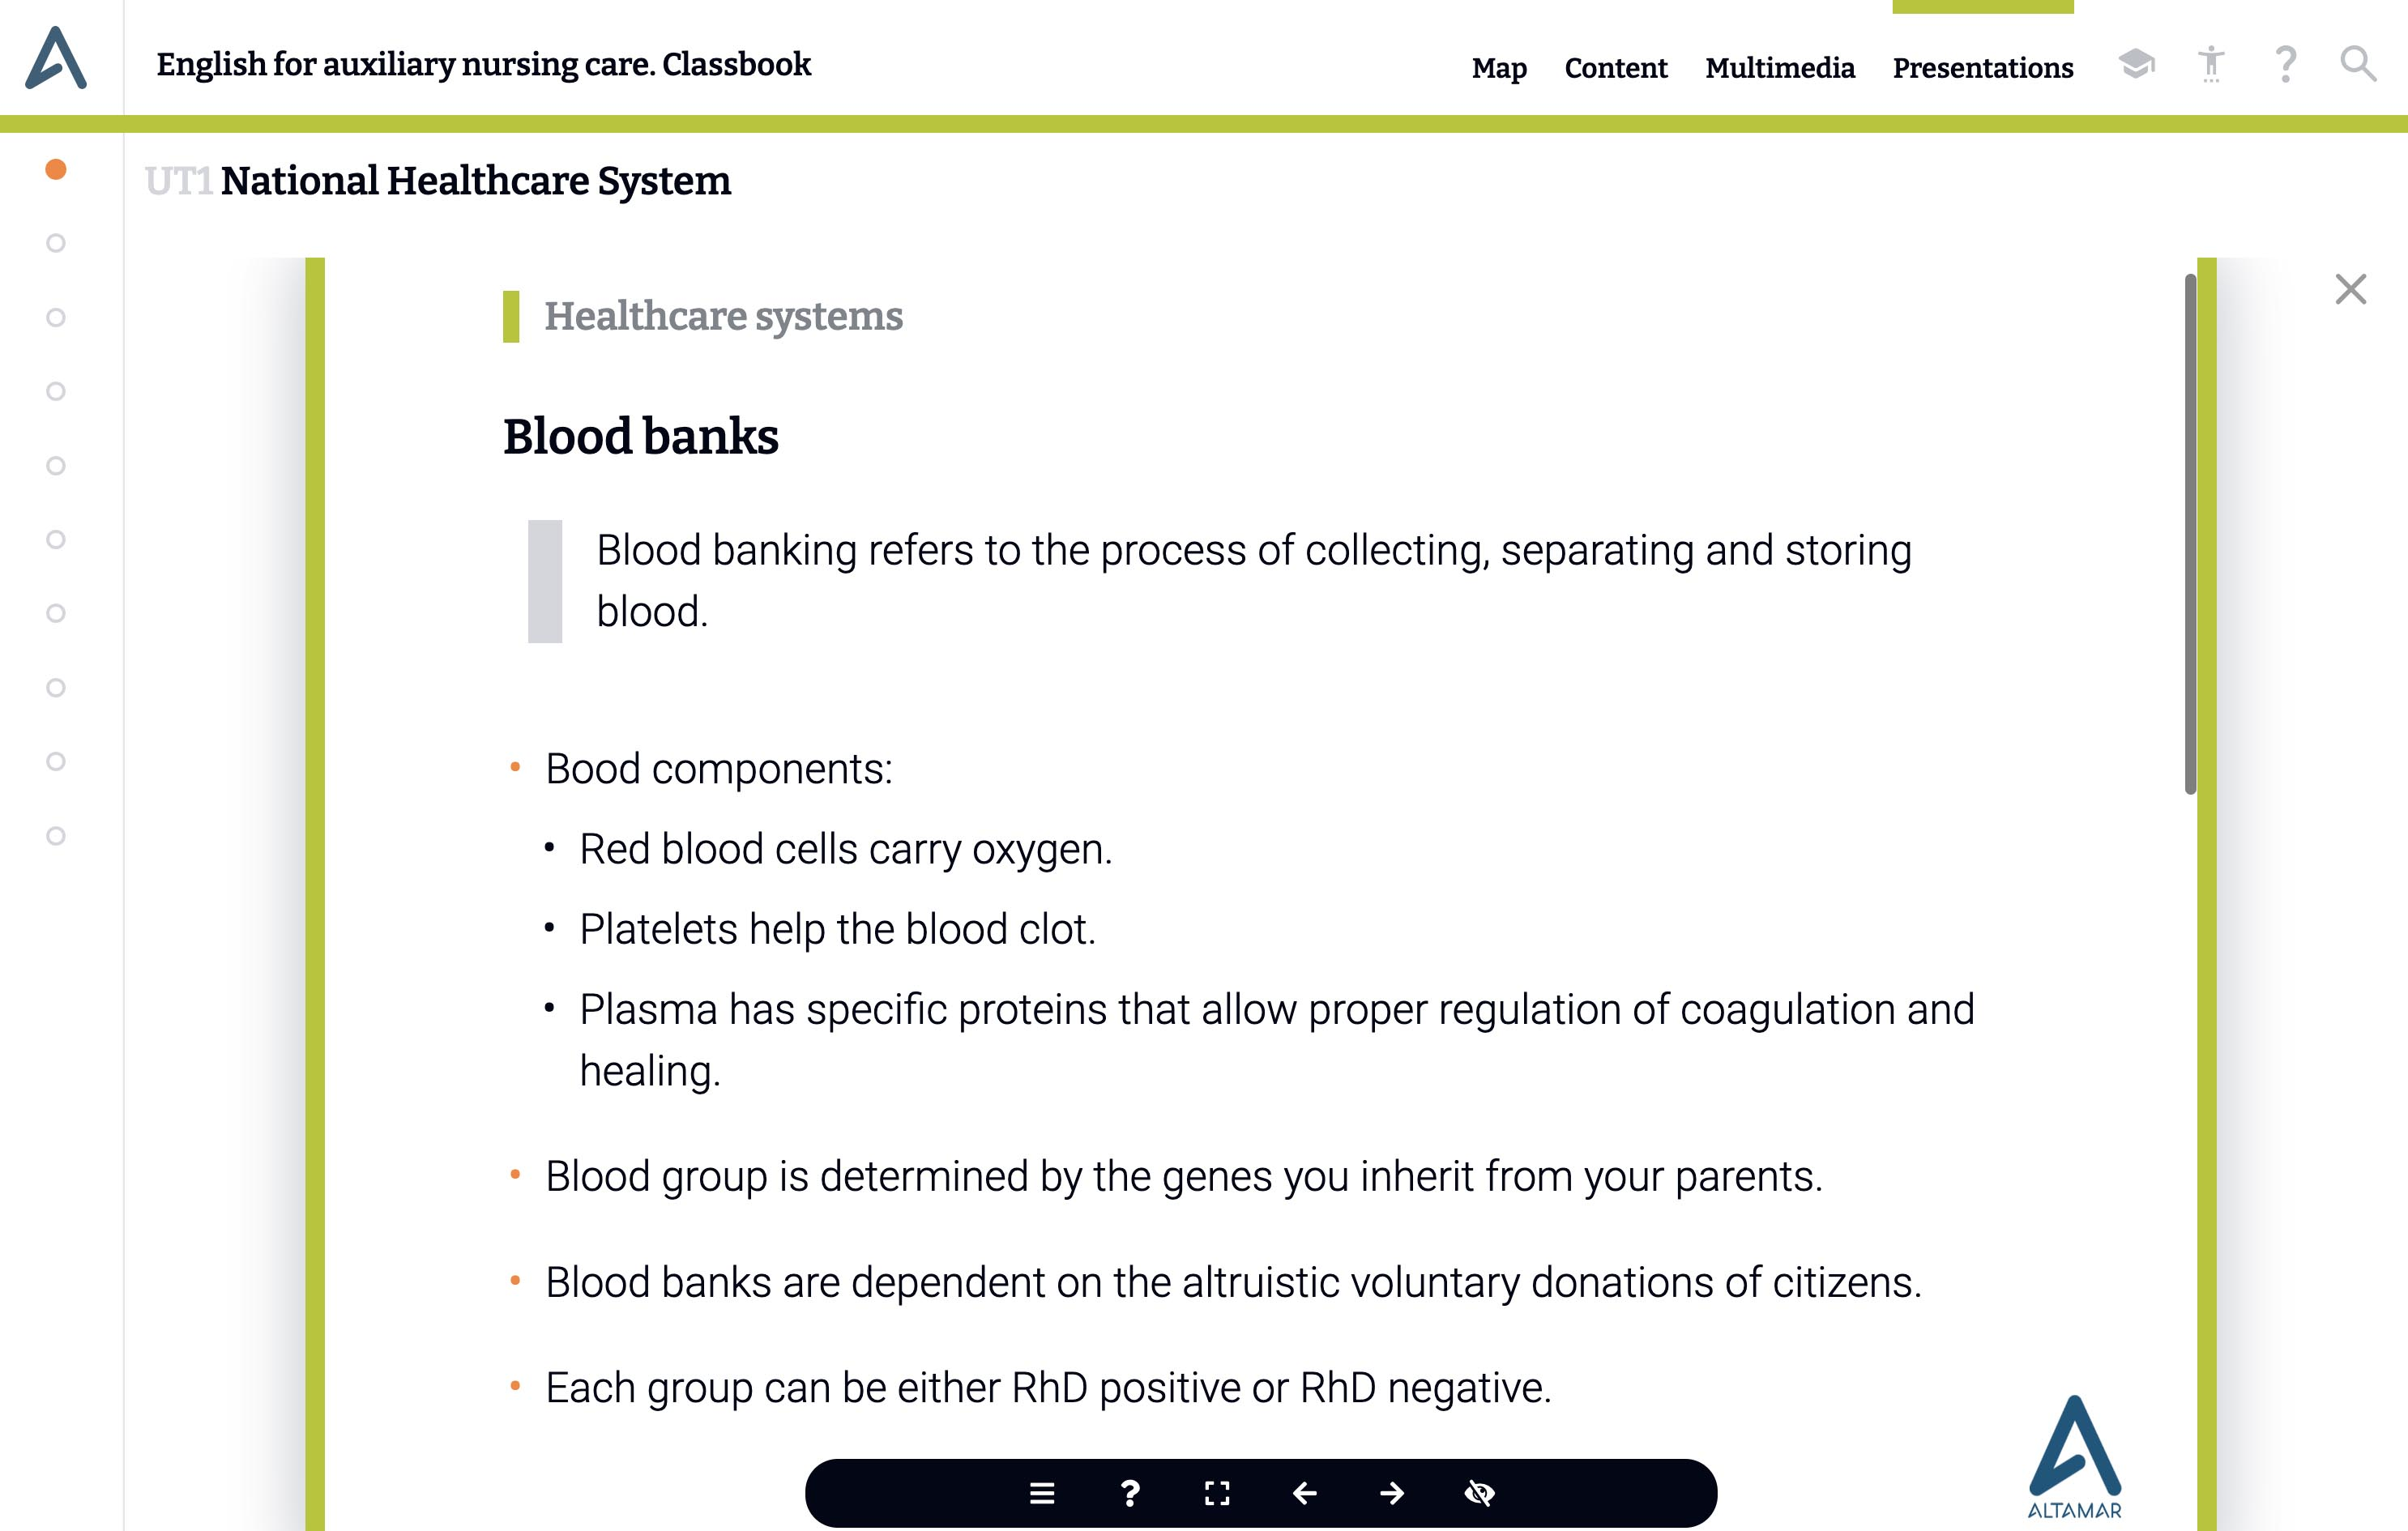Select the second section dot in sidebar
The height and width of the screenshot is (1531, 2408).
click(56, 243)
